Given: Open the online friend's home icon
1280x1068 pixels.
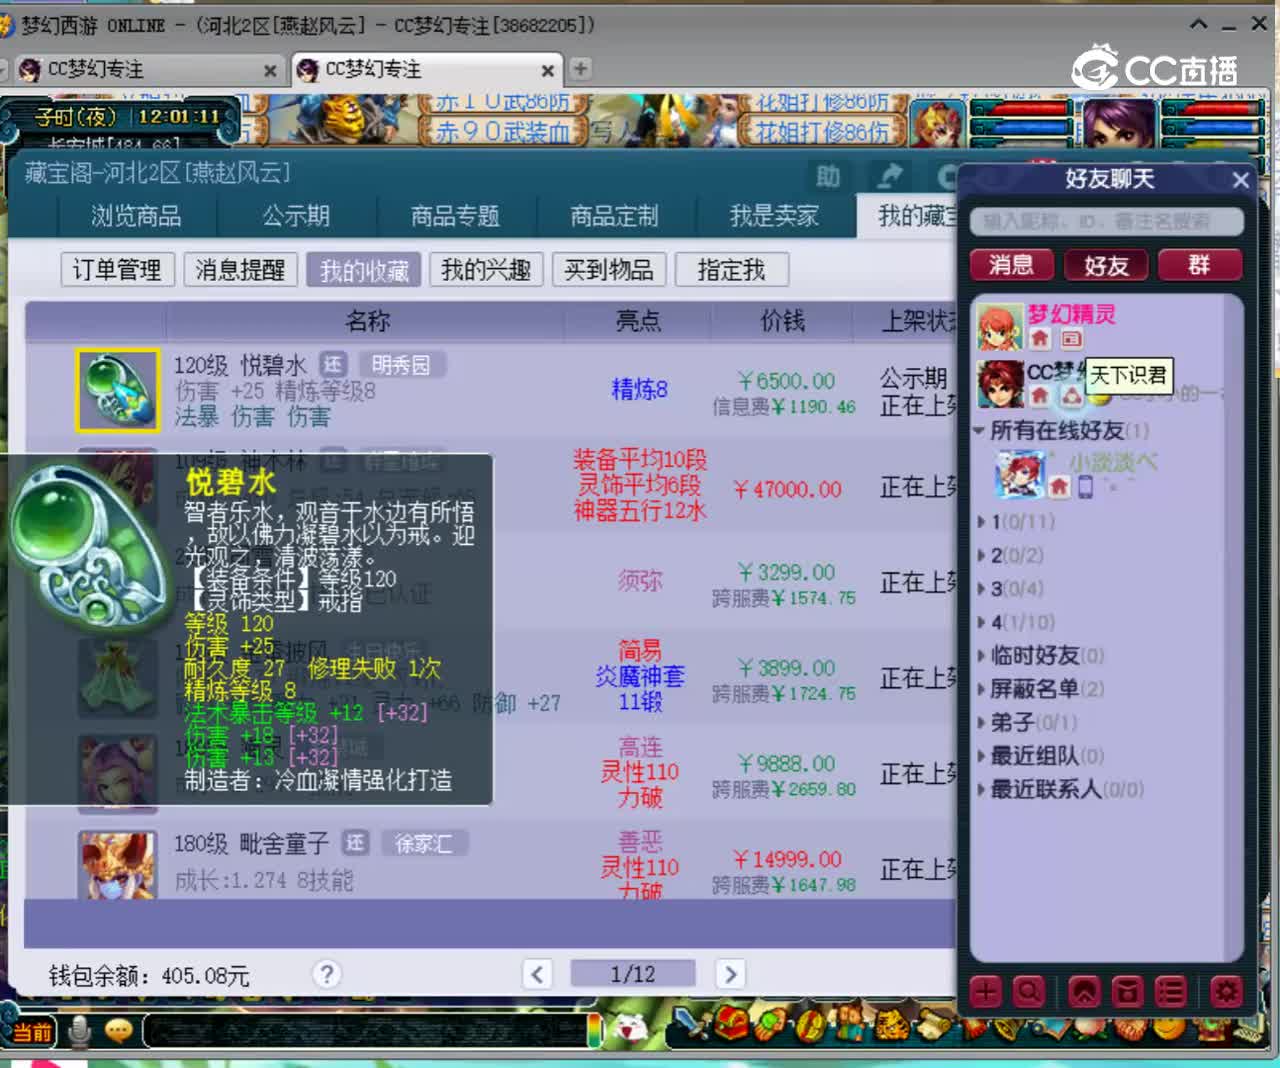Looking at the screenshot, I should [x=1059, y=487].
